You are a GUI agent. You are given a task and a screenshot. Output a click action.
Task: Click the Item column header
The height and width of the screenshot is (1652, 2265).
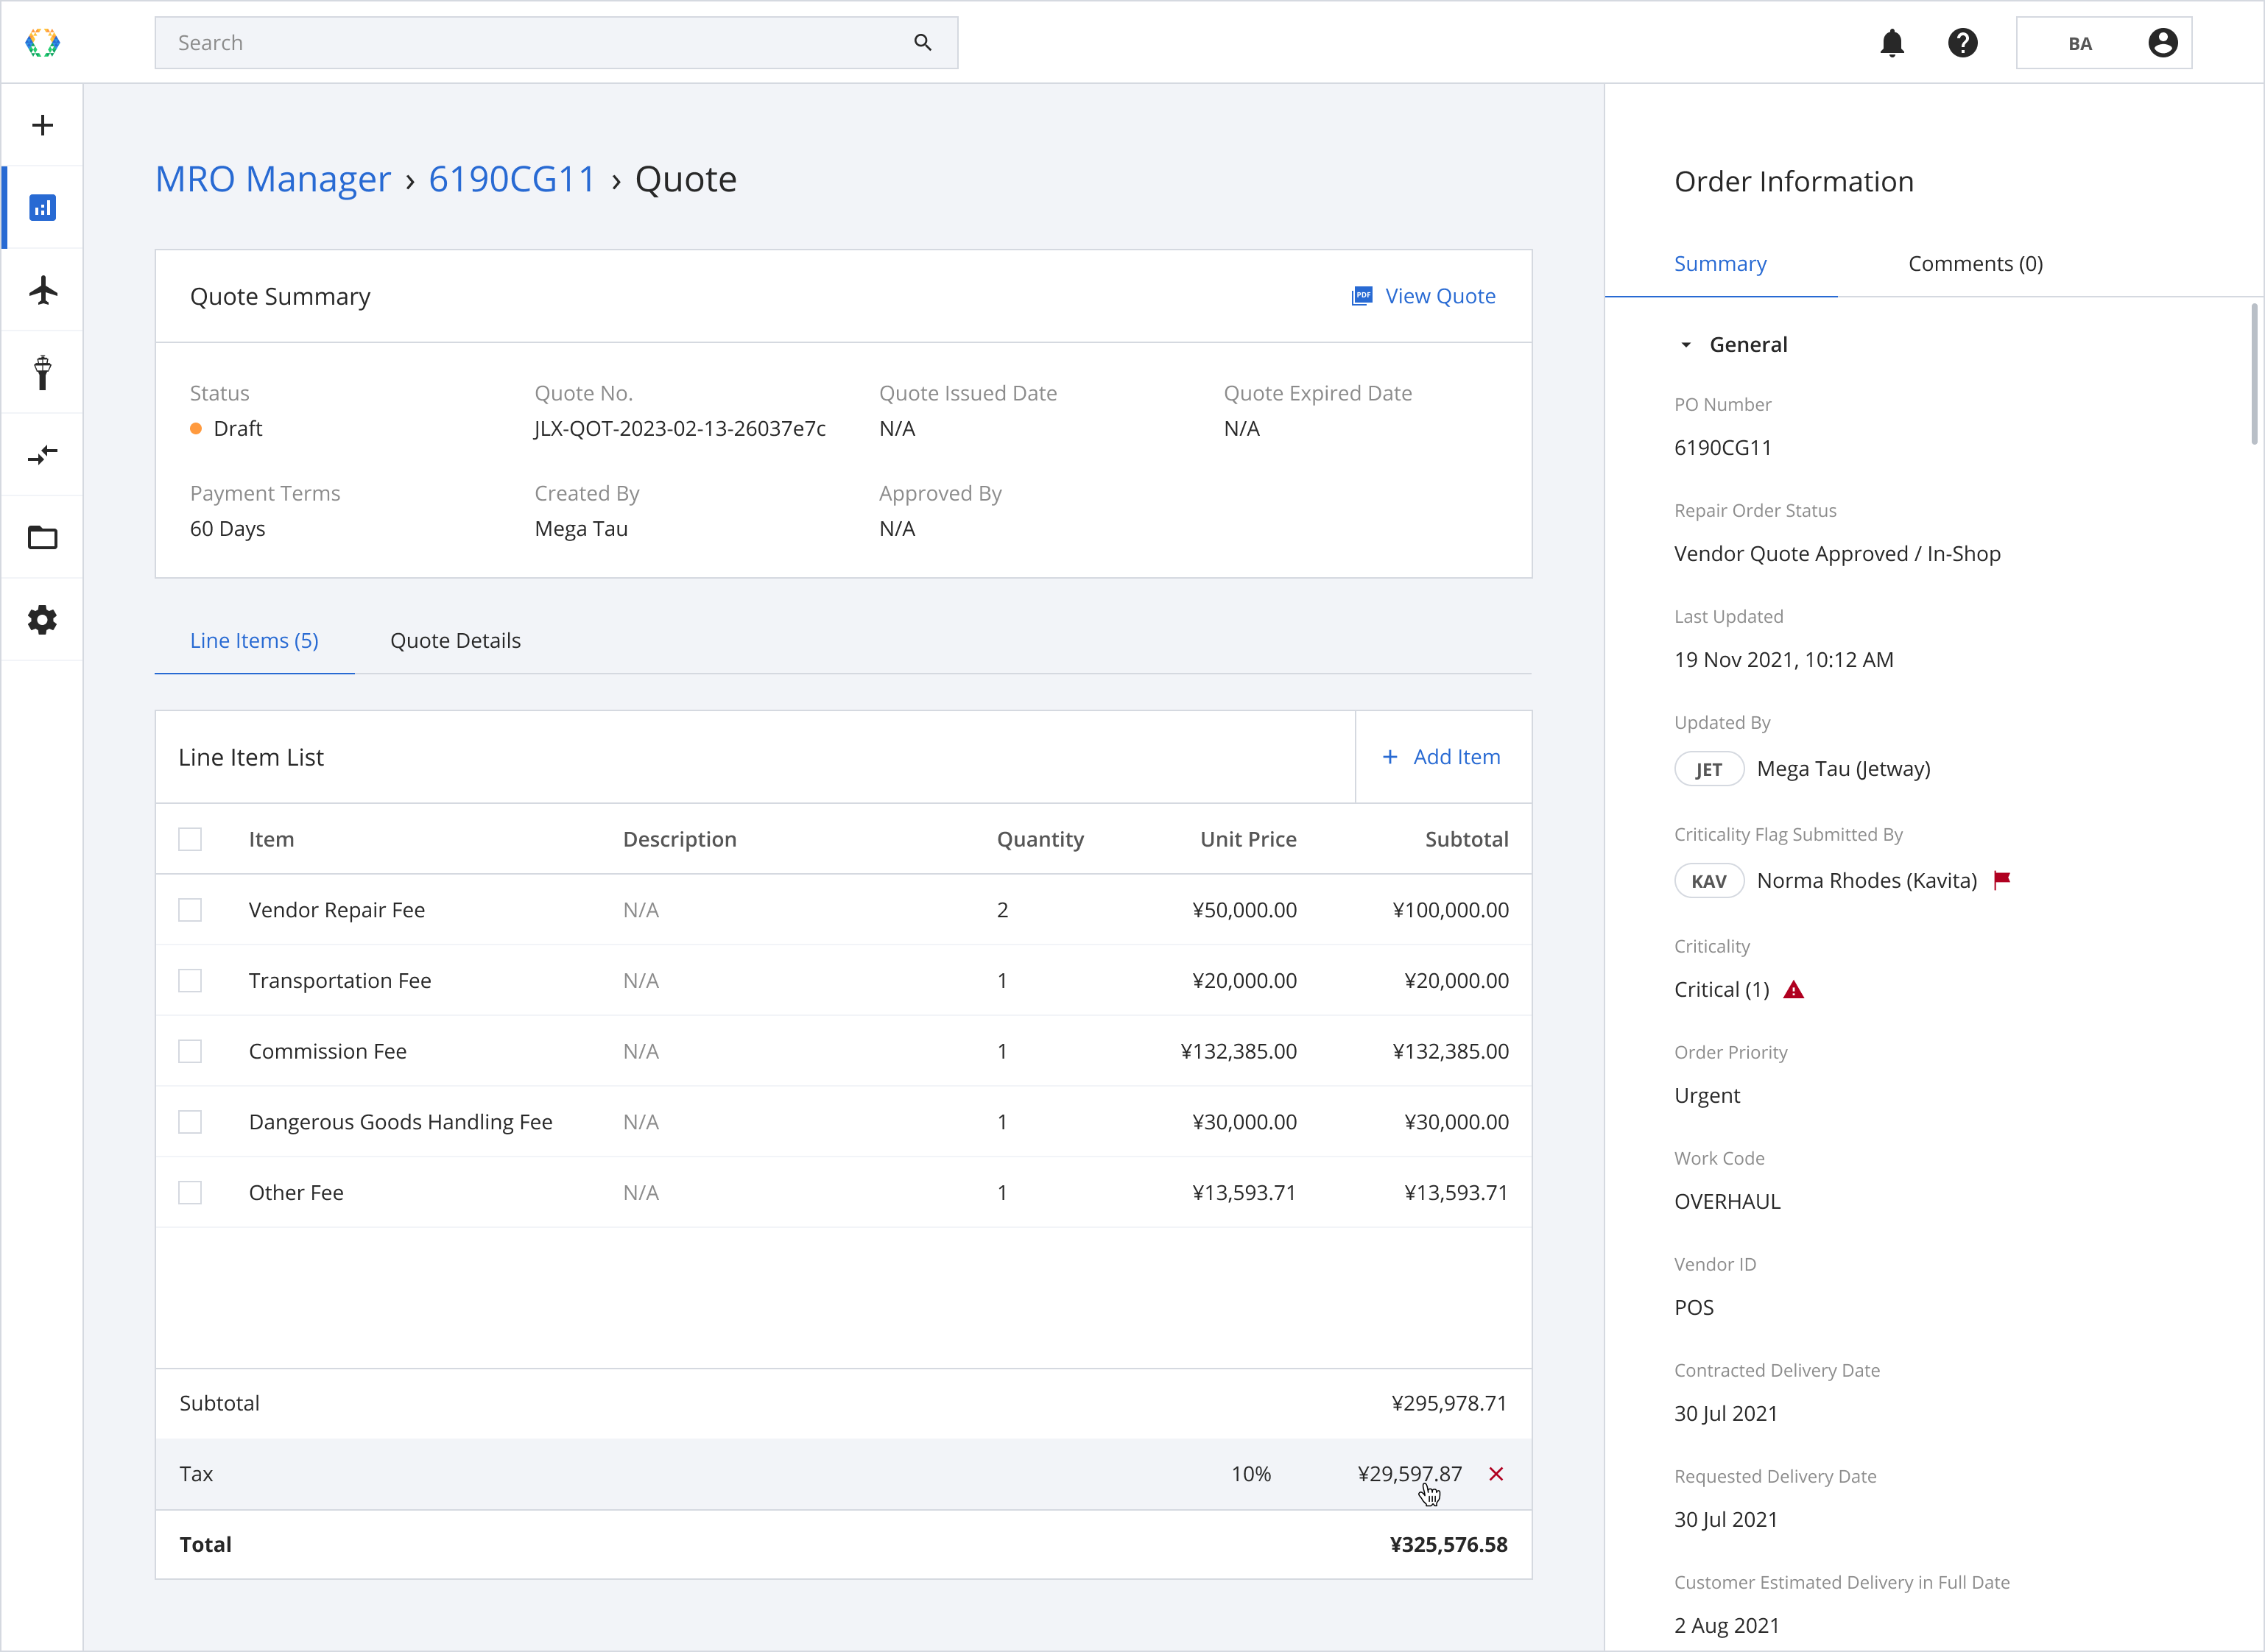[x=271, y=839]
